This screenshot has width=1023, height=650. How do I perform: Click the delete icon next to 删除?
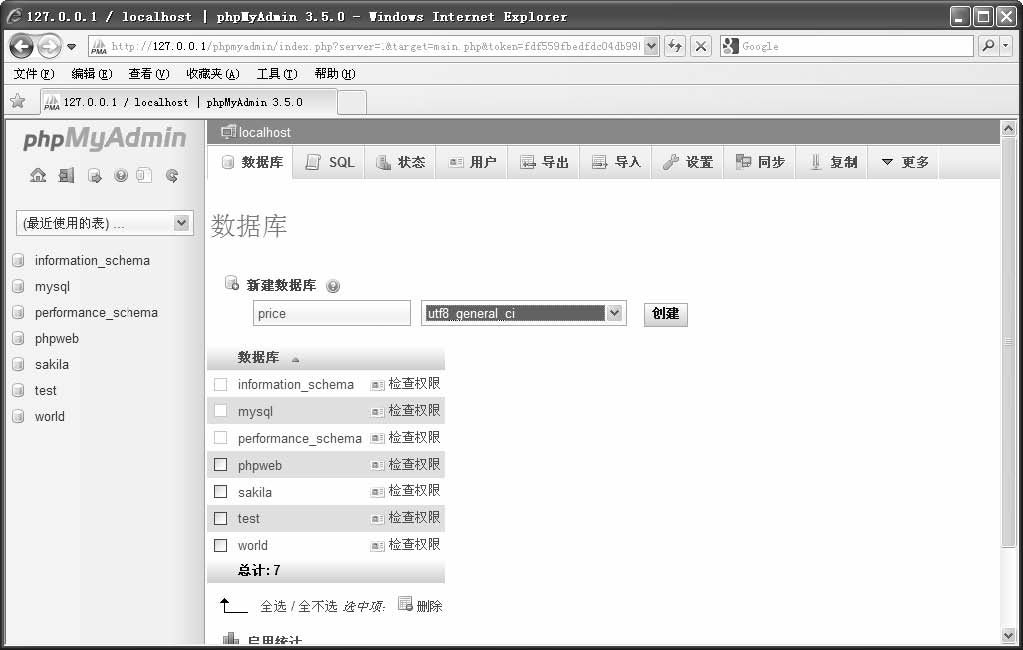point(405,604)
